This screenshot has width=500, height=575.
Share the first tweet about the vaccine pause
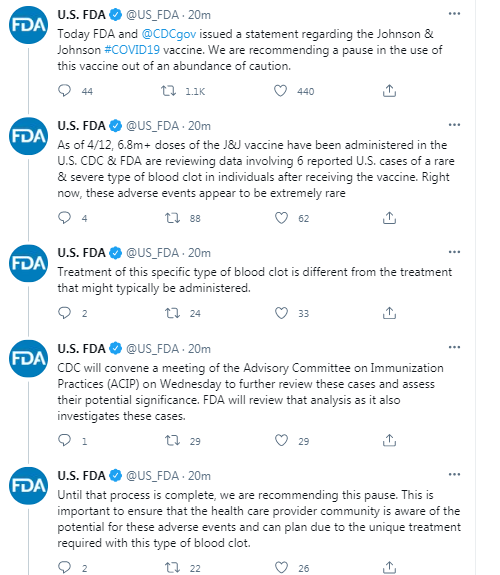click(389, 91)
